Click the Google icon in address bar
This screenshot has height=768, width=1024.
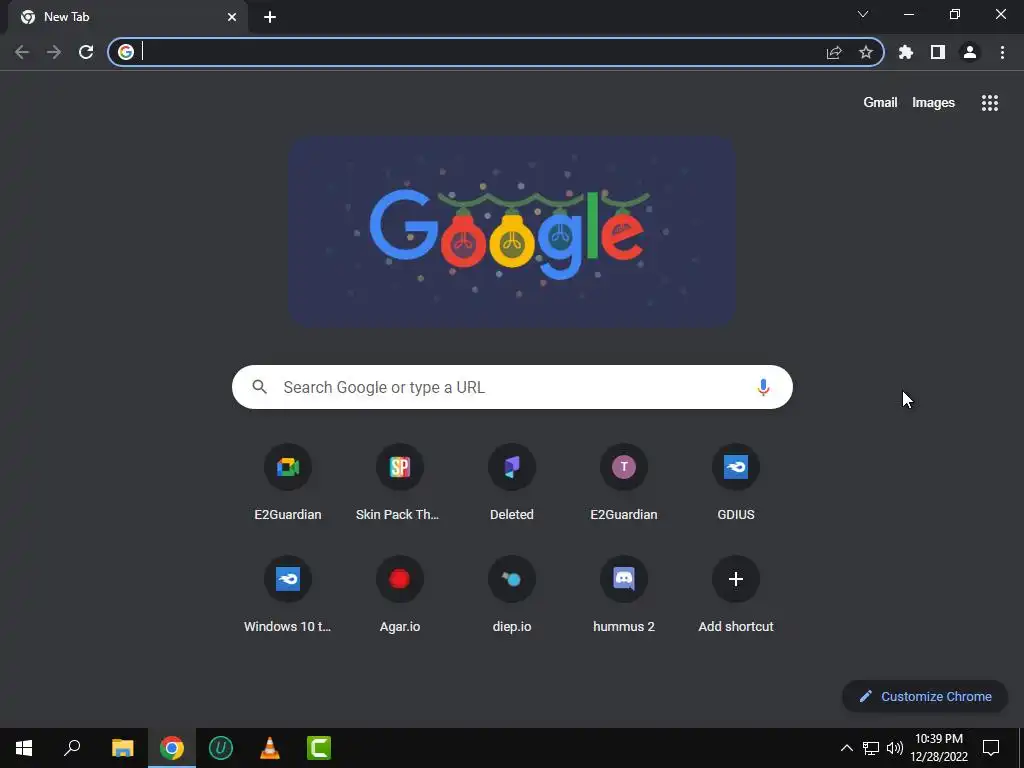[x=126, y=52]
